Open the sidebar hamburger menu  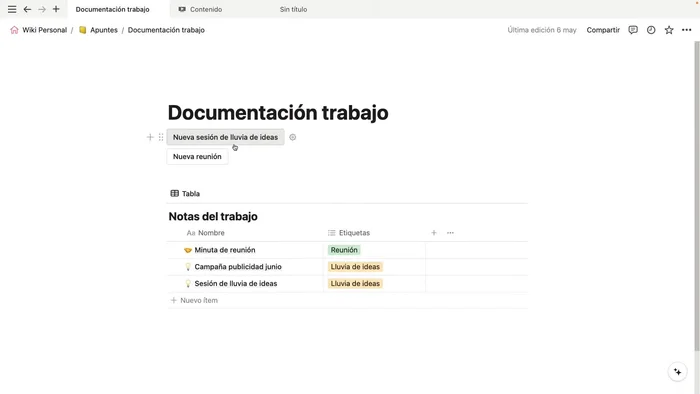click(12, 9)
